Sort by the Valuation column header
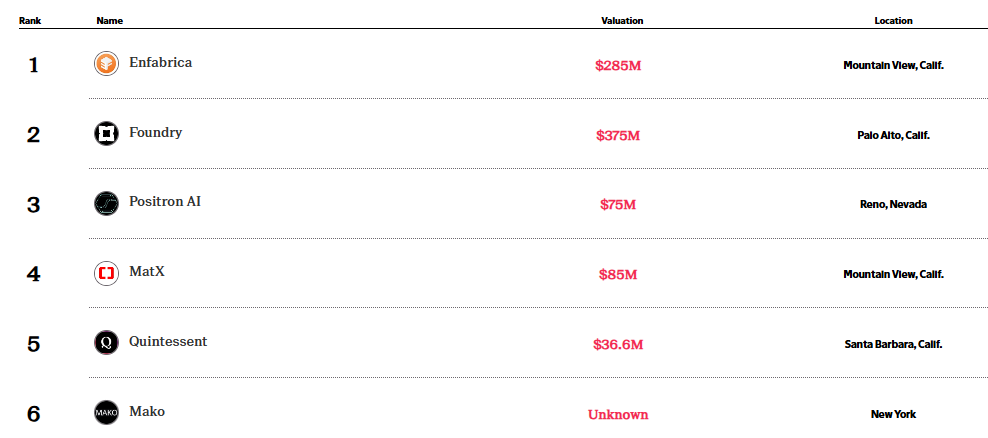988x438 pixels. (621, 20)
